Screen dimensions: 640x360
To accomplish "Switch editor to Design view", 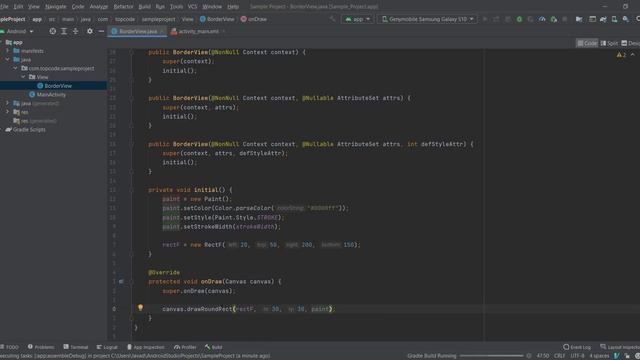I will 630,43.
